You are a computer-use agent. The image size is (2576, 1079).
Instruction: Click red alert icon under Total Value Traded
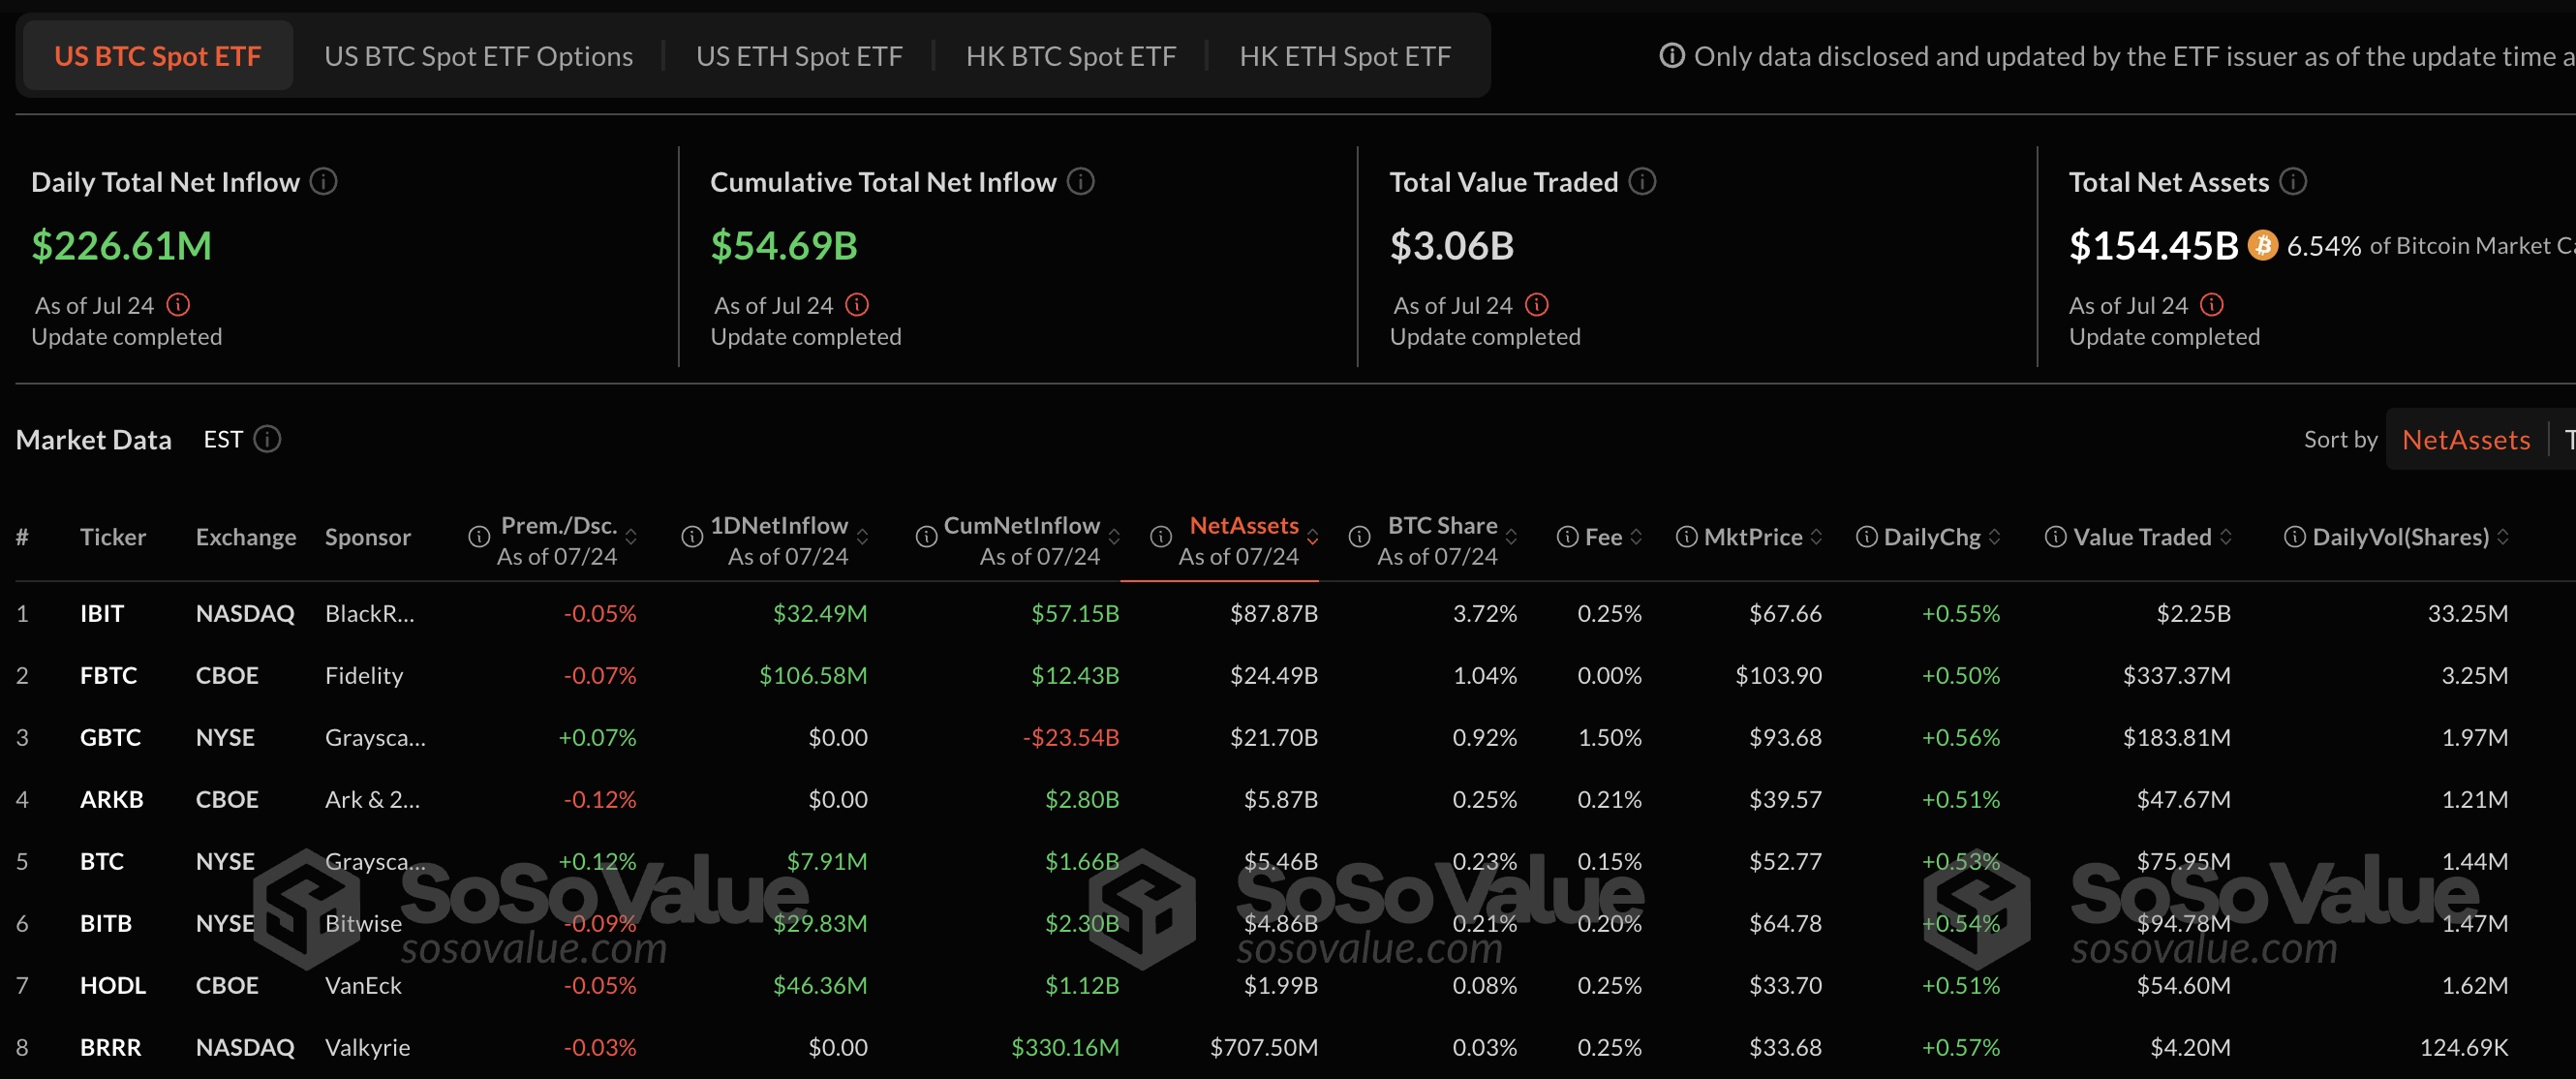[1537, 304]
